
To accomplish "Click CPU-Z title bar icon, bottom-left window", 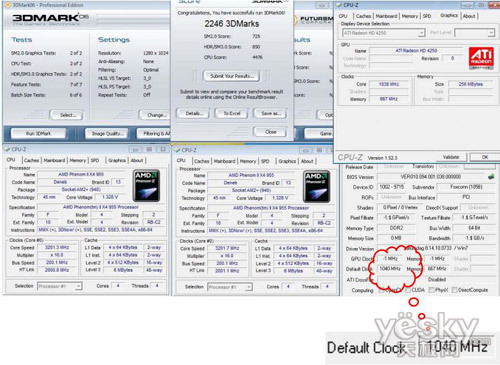I will click(7, 149).
